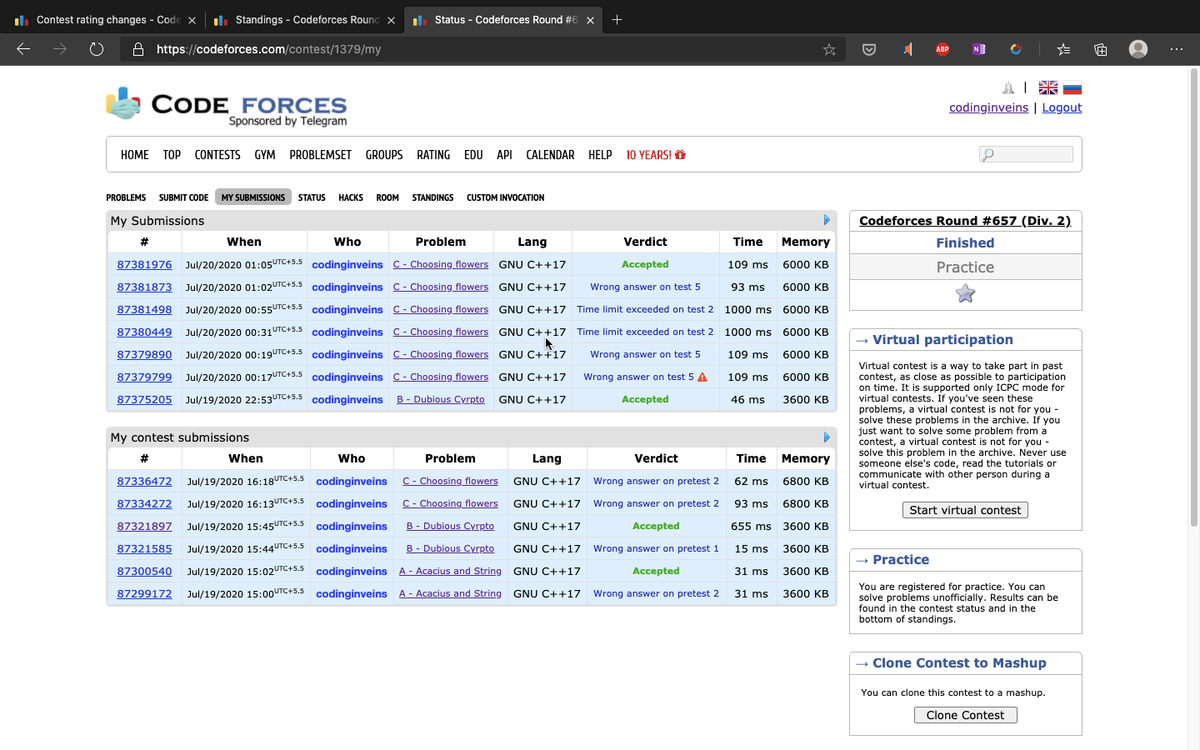1200x750 pixels.
Task: Open RATING in the main menu
Action: click(x=433, y=155)
